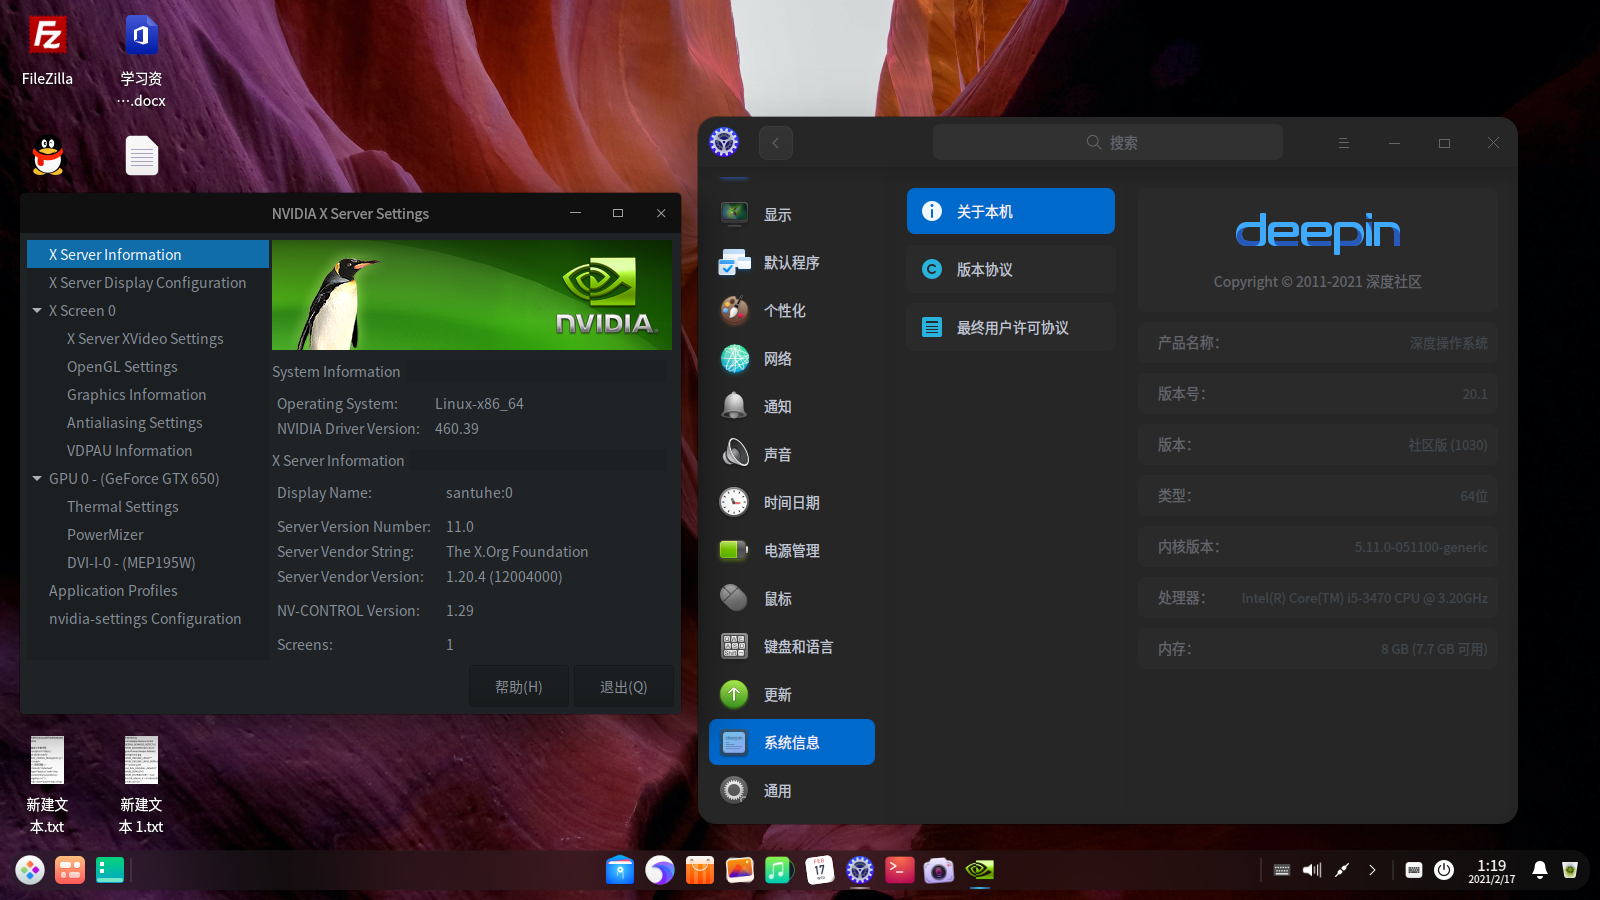Click the dock clock showing 1:19
This screenshot has height=900, width=1600.
click(x=1491, y=871)
